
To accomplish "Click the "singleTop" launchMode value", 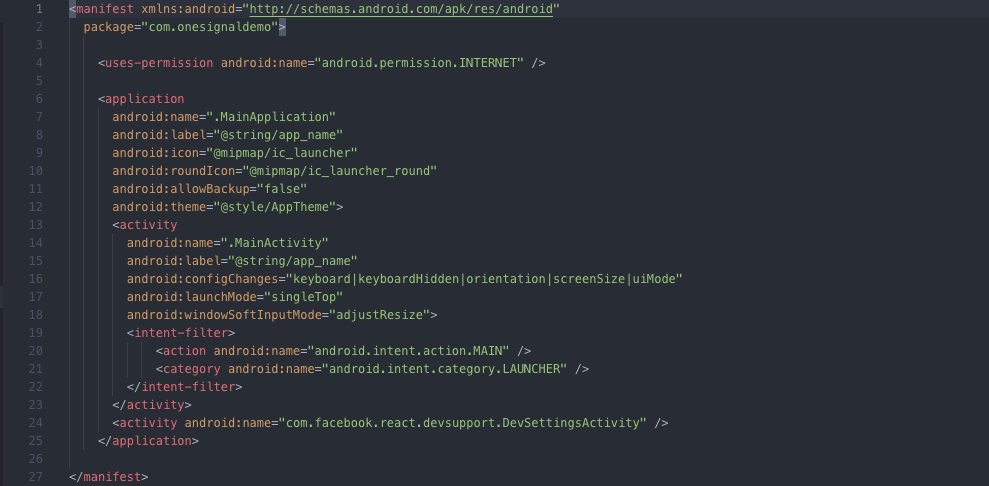I will point(304,297).
